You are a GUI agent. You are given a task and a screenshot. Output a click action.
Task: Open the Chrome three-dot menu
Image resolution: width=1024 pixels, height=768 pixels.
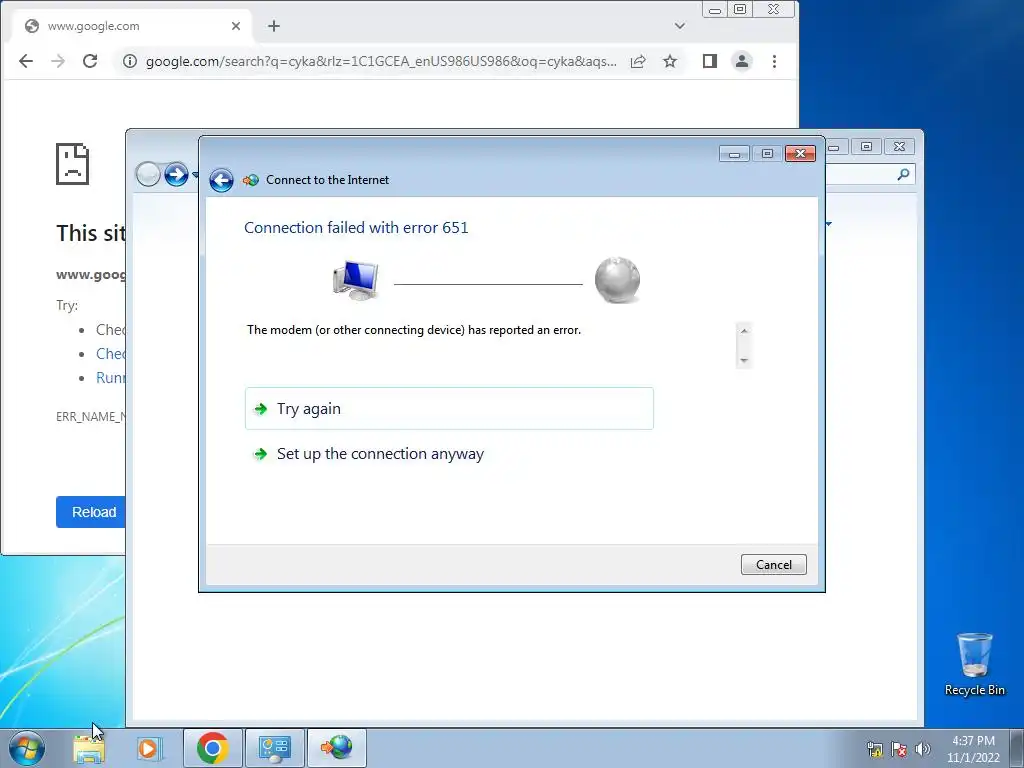tap(774, 61)
